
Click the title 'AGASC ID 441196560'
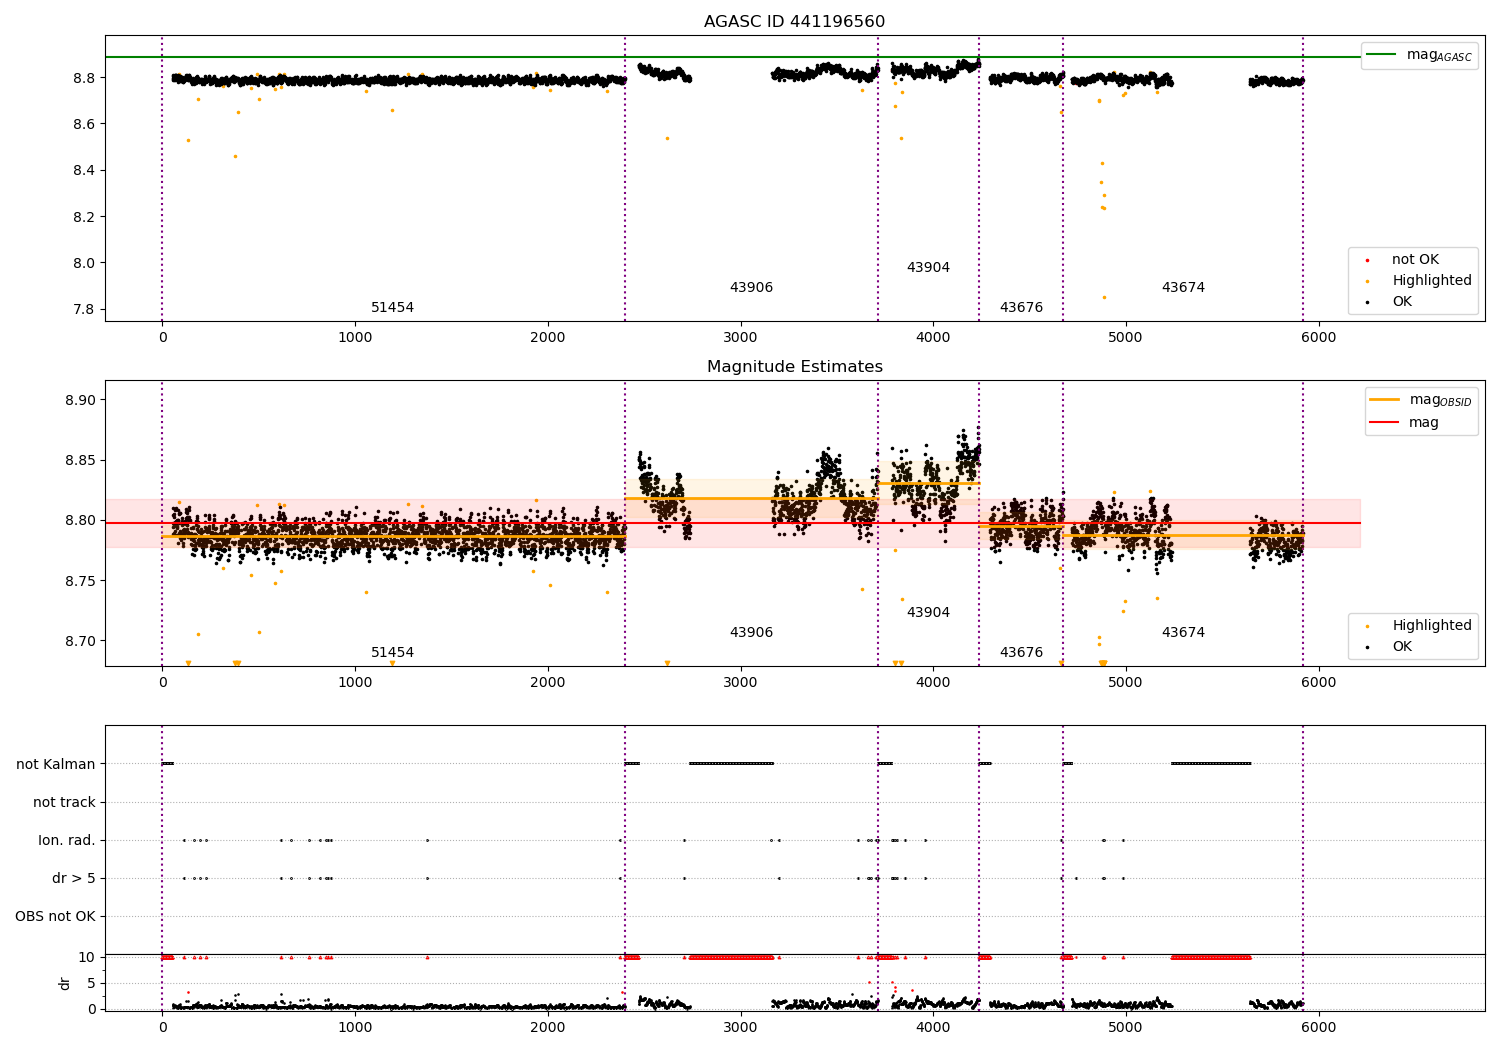[x=794, y=22]
